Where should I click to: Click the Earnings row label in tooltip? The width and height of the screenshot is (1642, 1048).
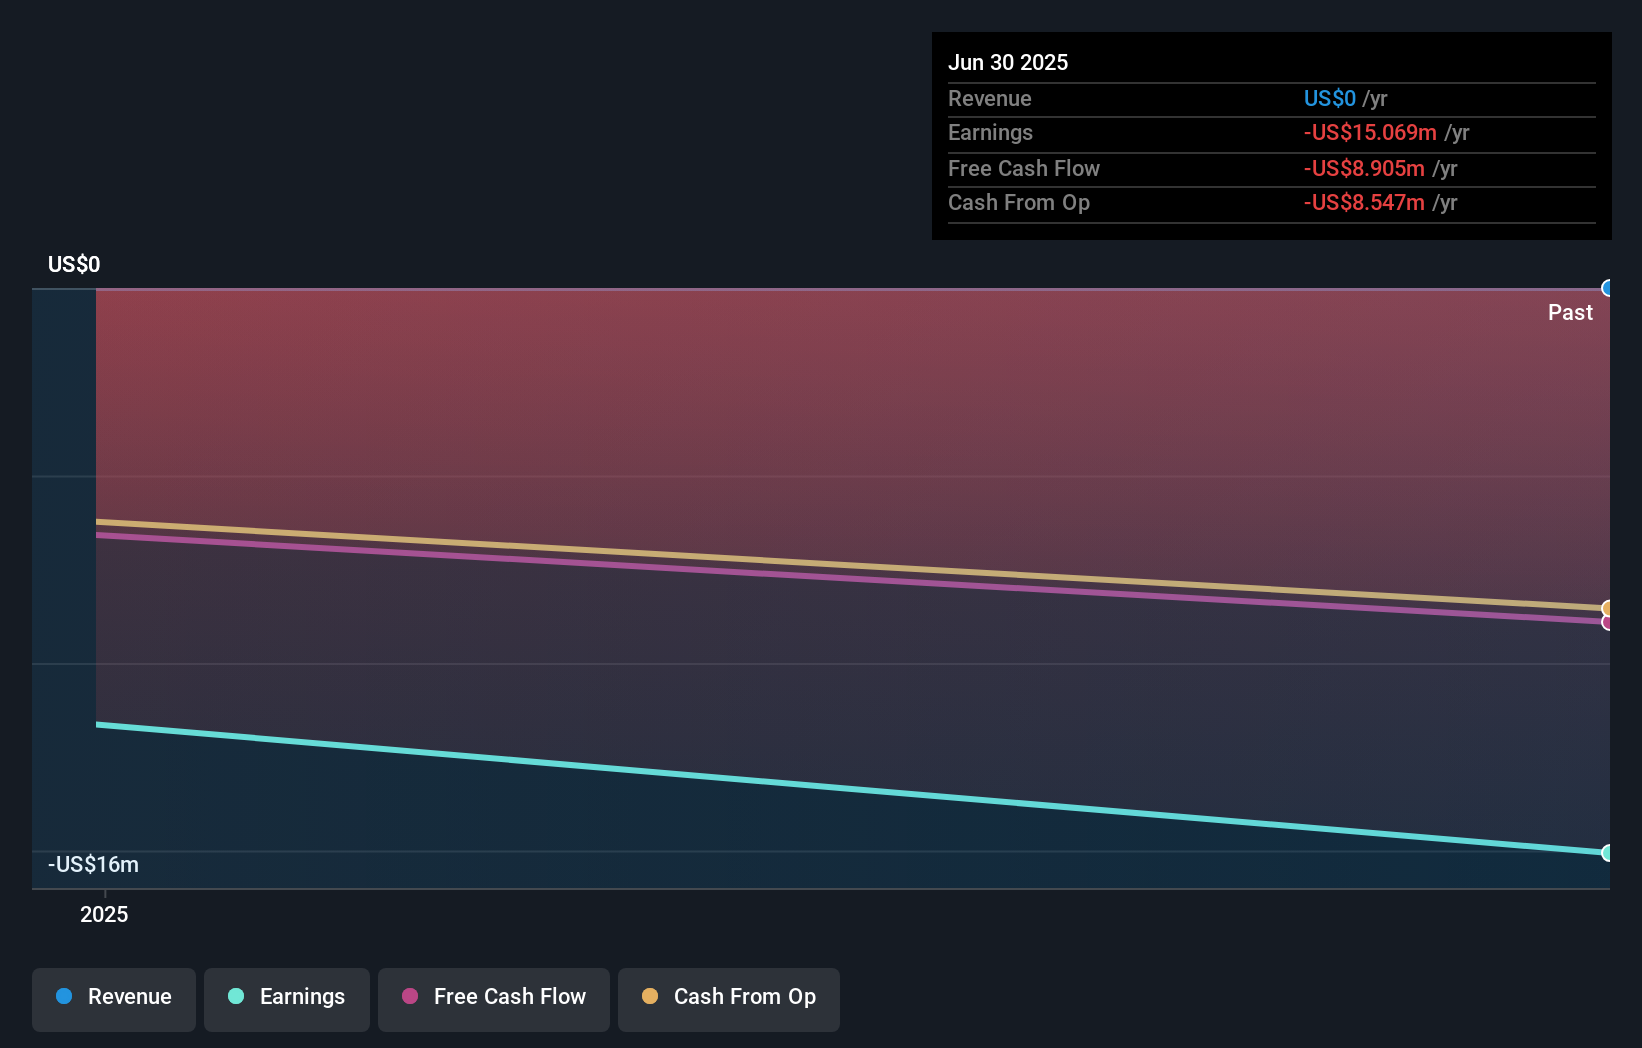[990, 132]
